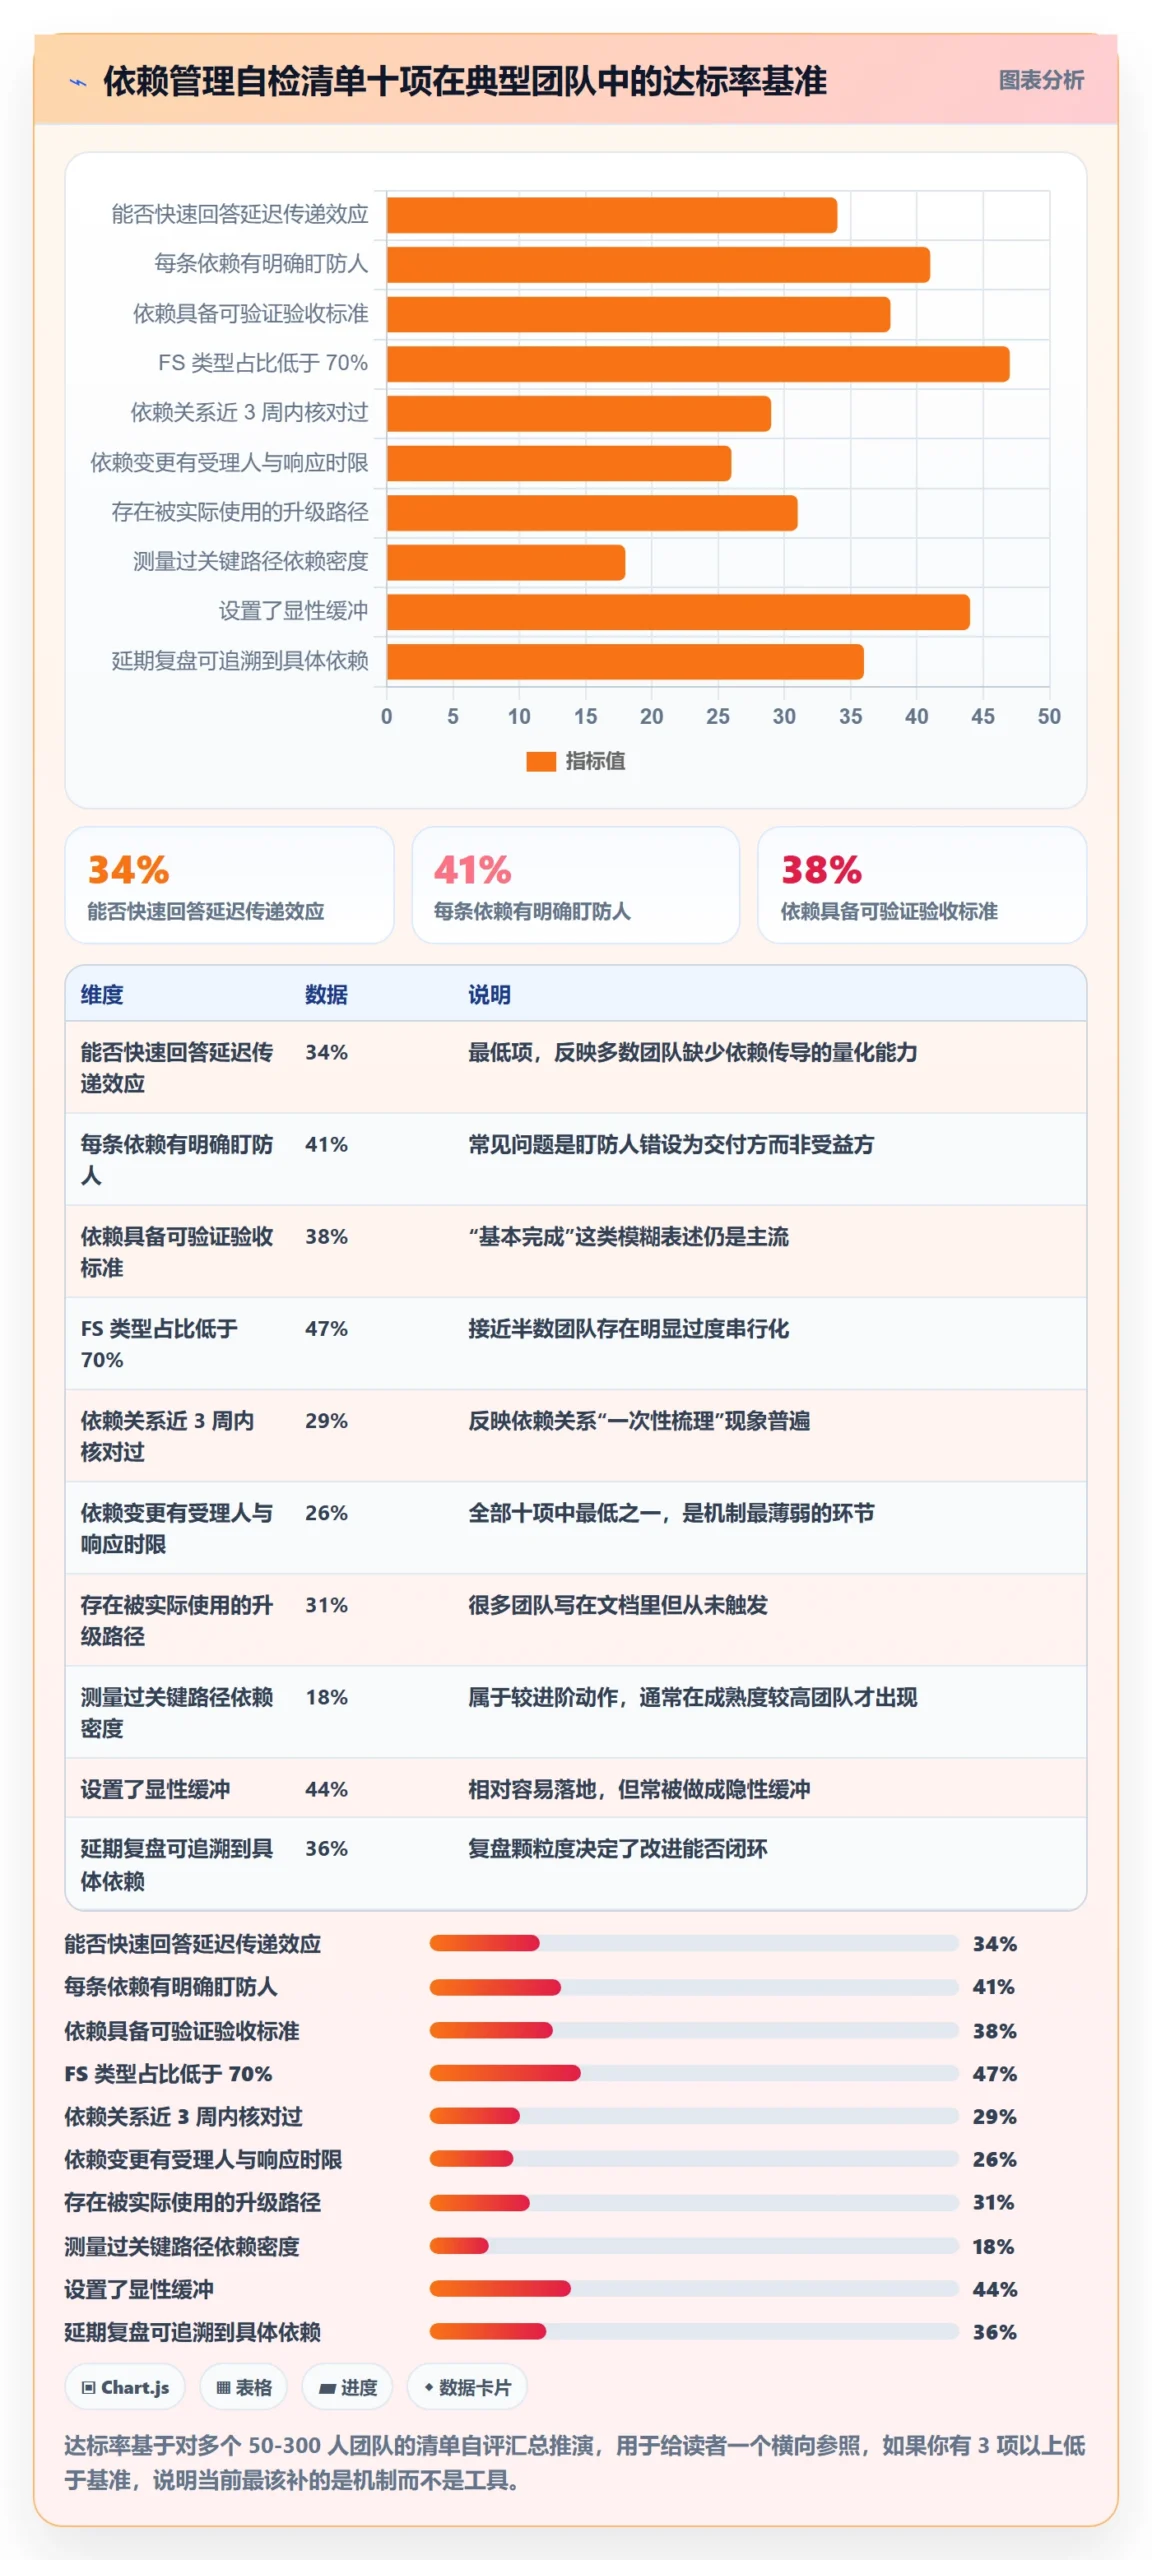This screenshot has width=1152, height=2560.
Task: Click progress bar for 存在被实际使用的升级路径
Action: (694, 2203)
